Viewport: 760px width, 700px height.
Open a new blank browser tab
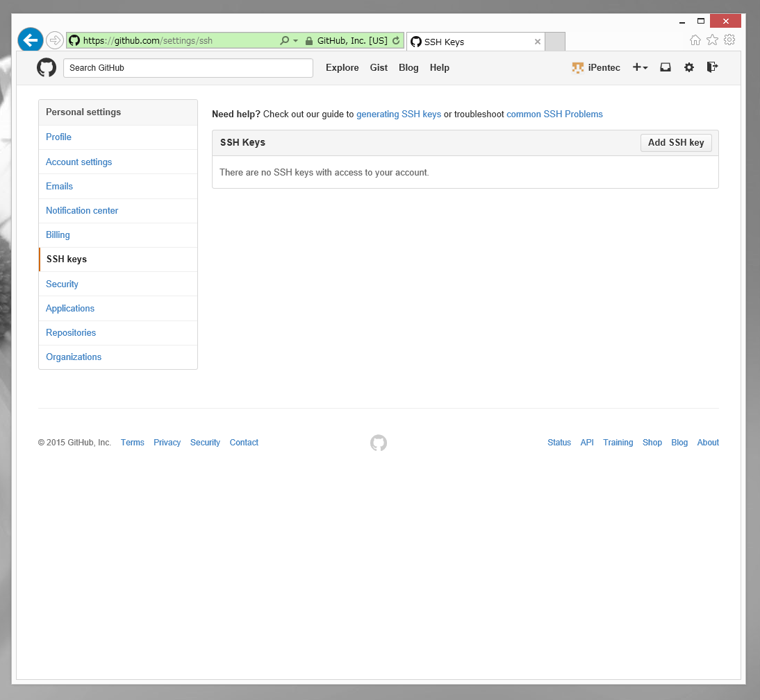[555, 42]
